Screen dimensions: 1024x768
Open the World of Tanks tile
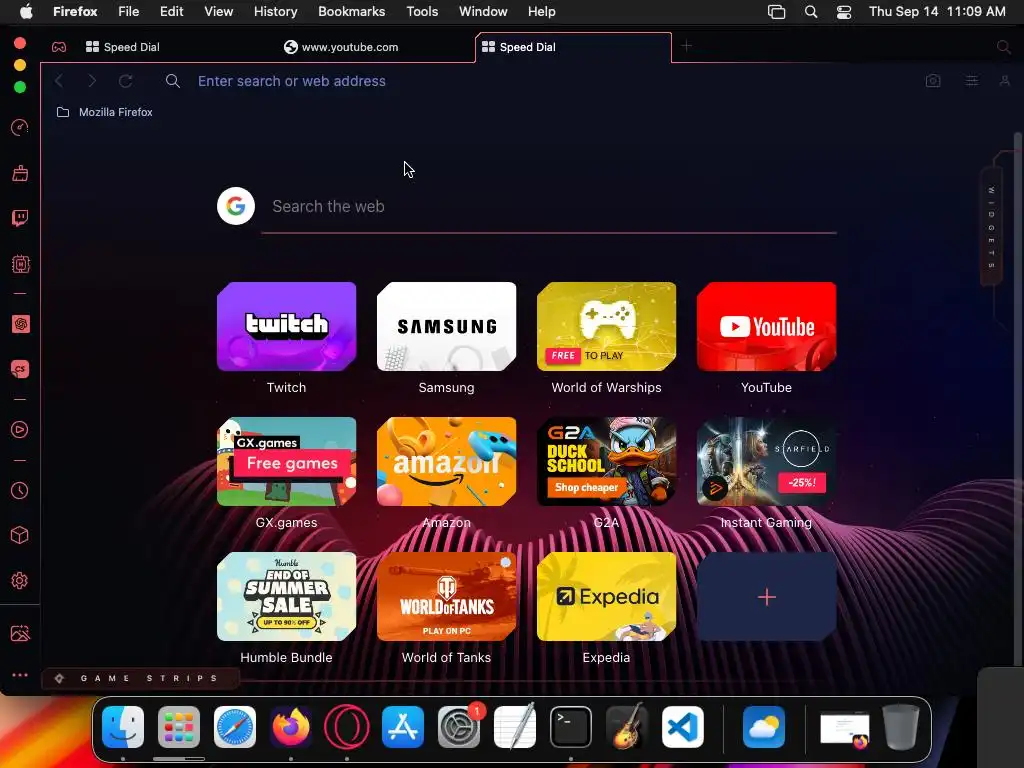pos(447,596)
